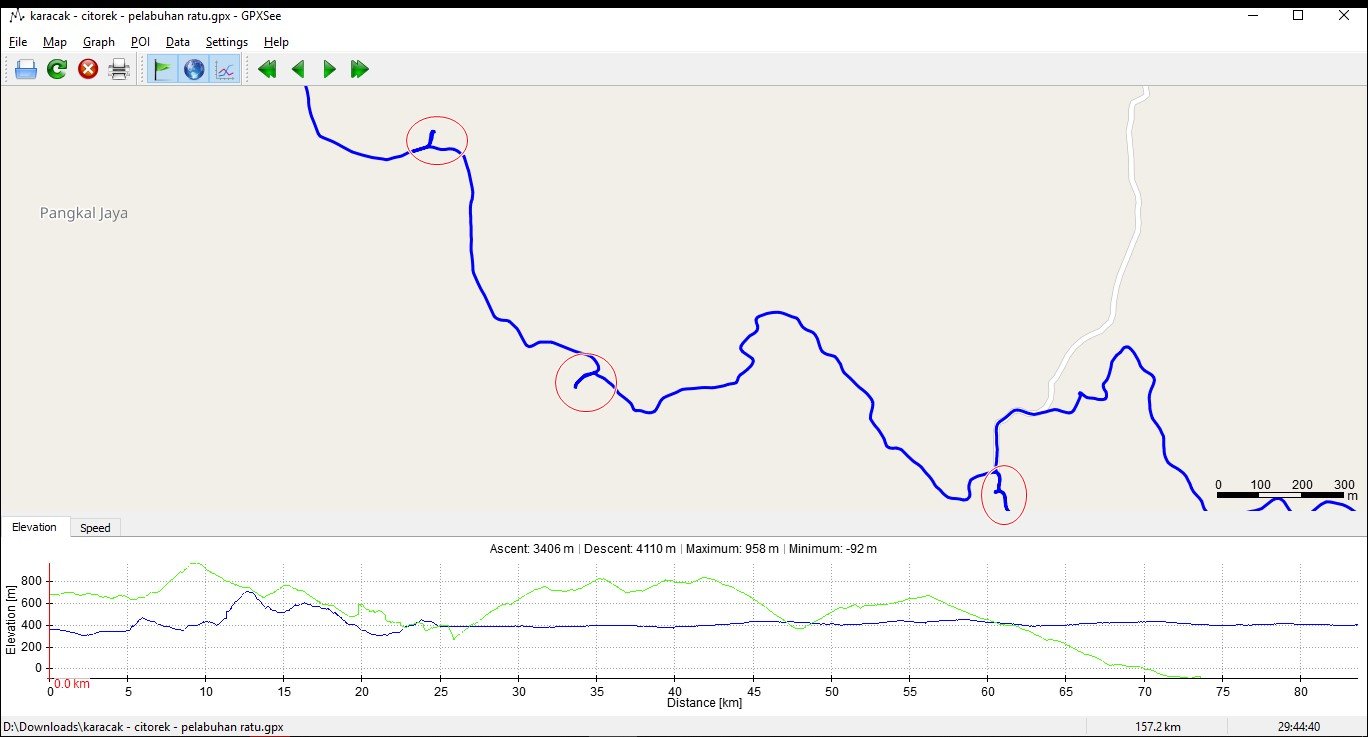Open the File menu
The height and width of the screenshot is (737, 1368).
(18, 42)
